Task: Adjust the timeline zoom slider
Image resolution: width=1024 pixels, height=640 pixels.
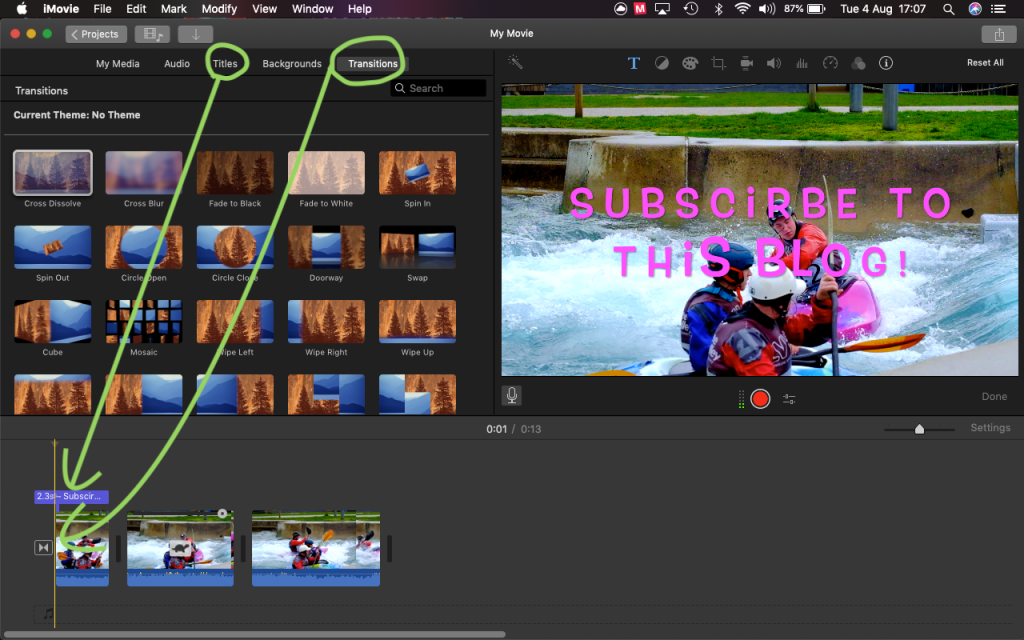Action: 919,429
